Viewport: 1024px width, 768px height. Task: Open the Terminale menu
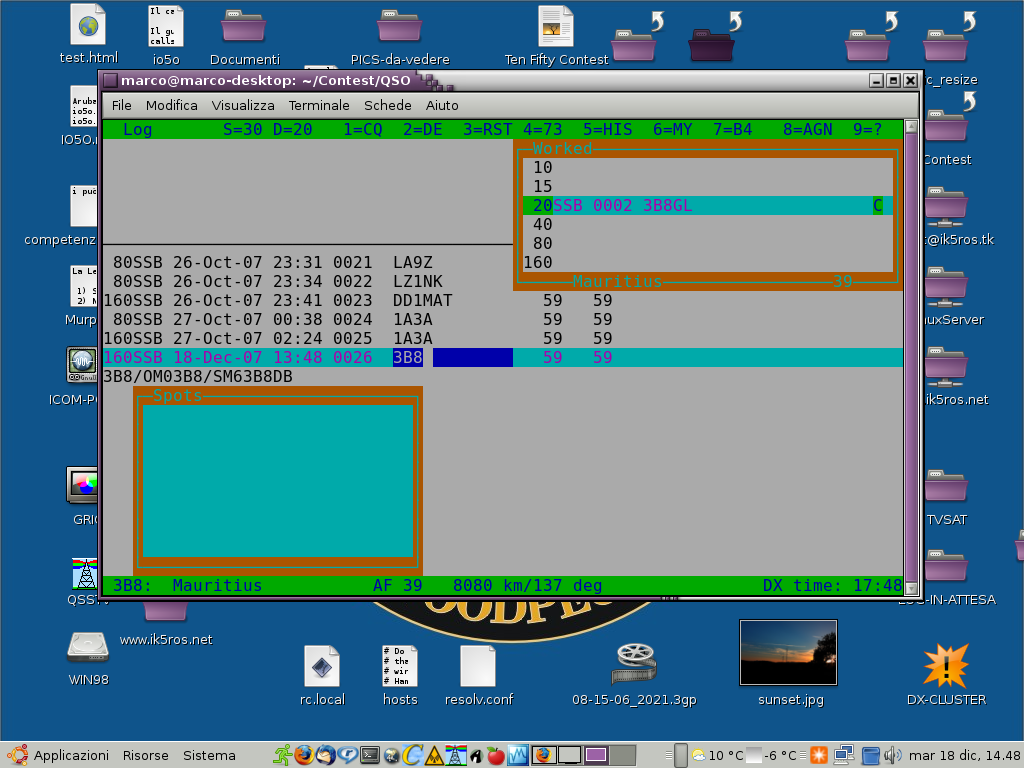(x=319, y=105)
